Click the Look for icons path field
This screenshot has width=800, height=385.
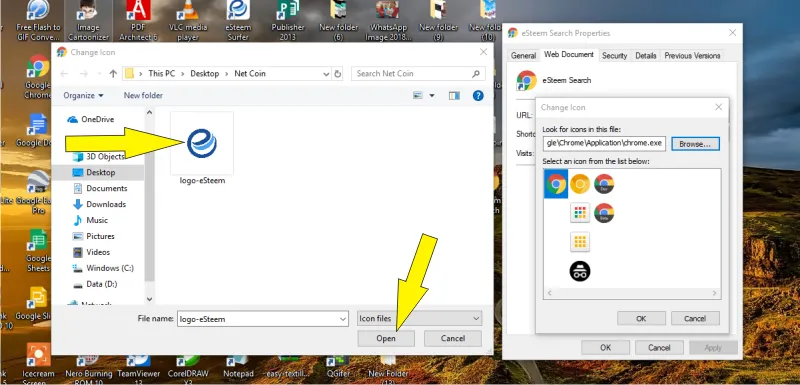(x=605, y=143)
